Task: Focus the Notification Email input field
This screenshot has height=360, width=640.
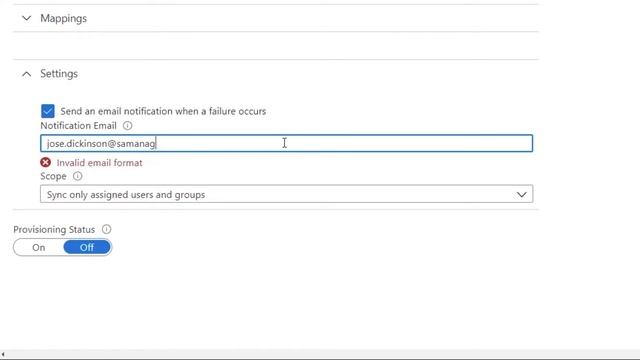Action: pos(287,143)
